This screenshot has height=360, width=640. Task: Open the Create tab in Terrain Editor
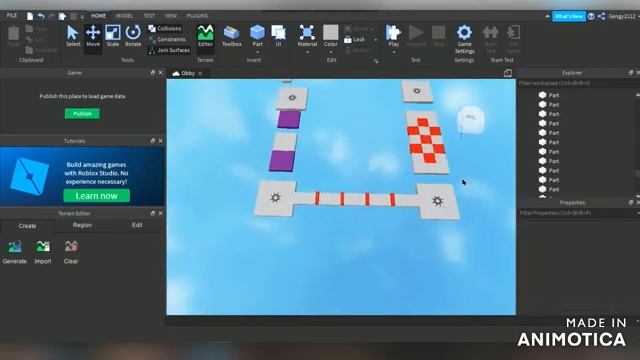point(27,226)
